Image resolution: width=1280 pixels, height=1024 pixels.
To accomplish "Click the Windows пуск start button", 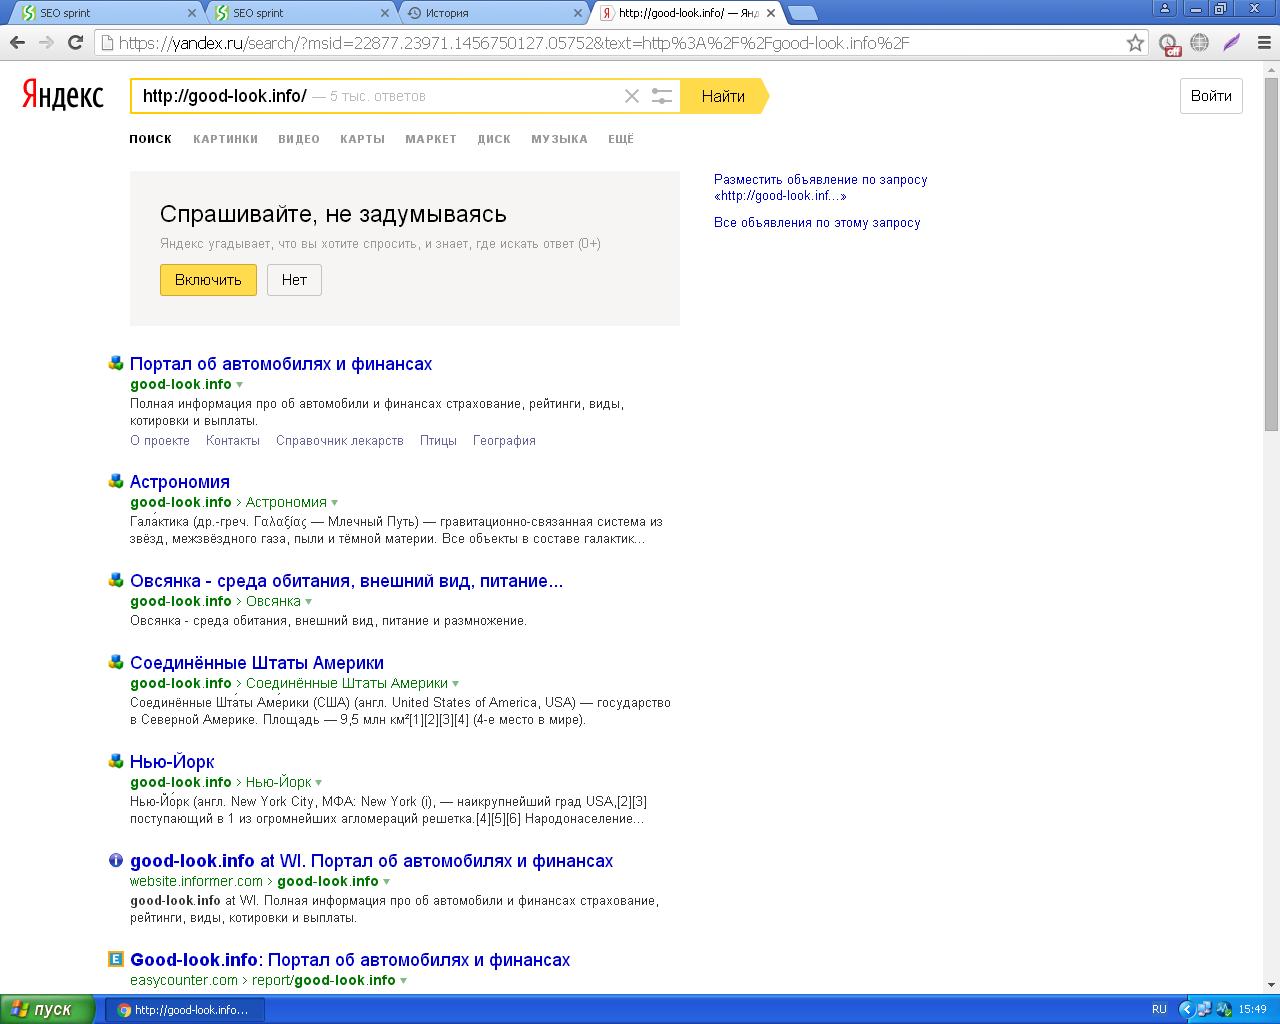I will (x=47, y=1009).
